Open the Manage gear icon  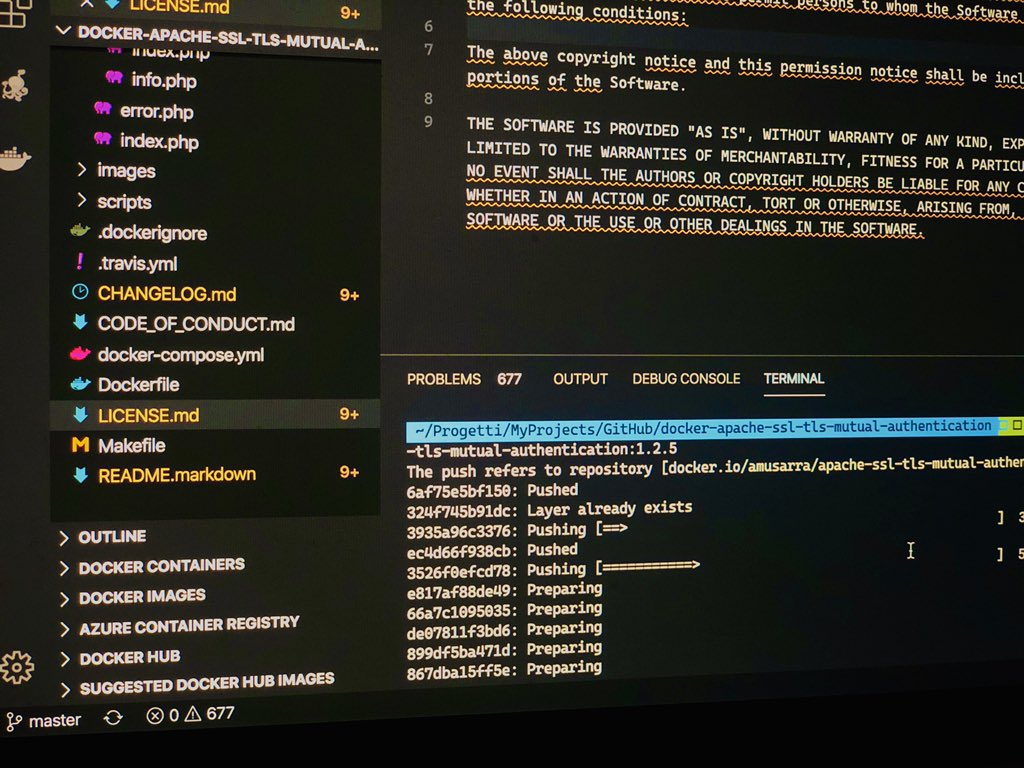17,667
